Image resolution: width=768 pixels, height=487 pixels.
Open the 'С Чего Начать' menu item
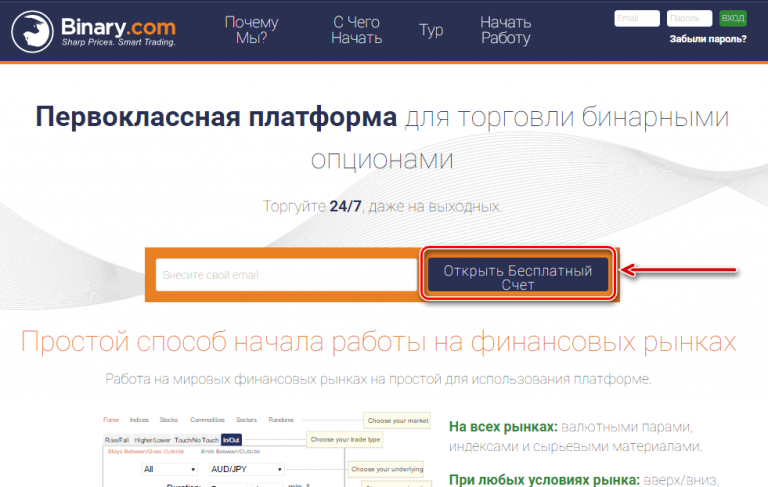[357, 30]
